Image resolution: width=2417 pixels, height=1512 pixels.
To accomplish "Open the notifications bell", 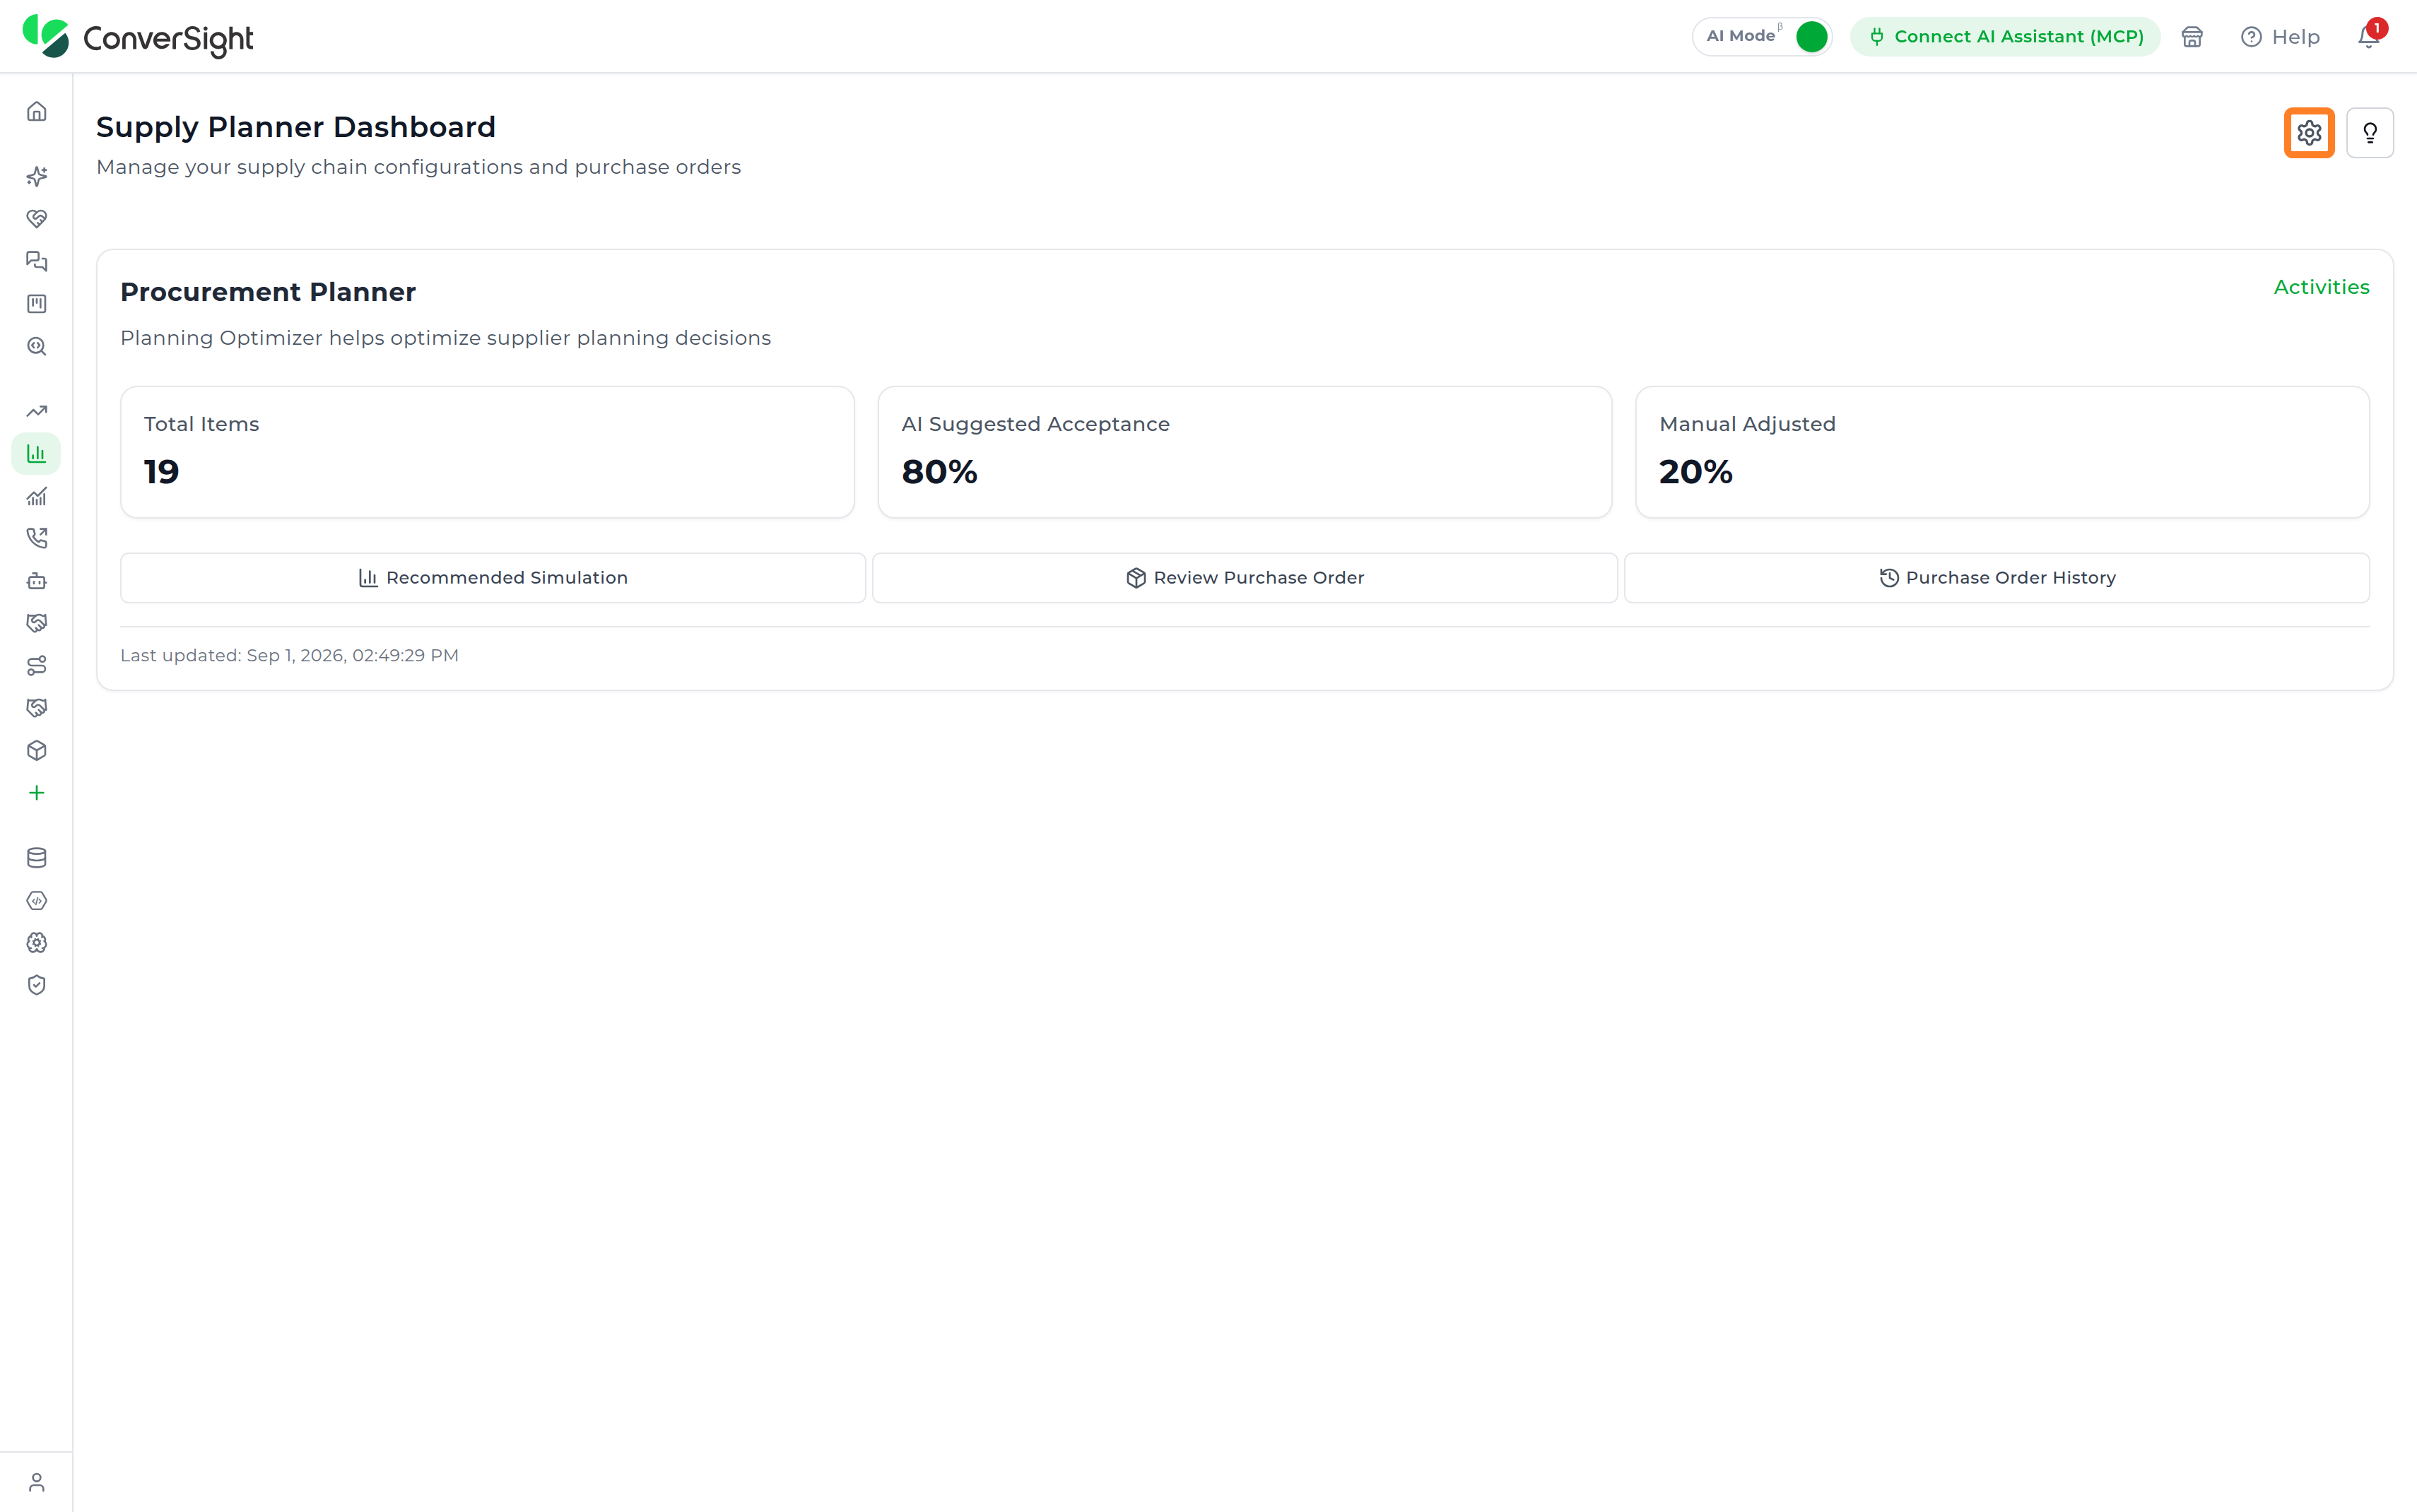I will click(2368, 37).
